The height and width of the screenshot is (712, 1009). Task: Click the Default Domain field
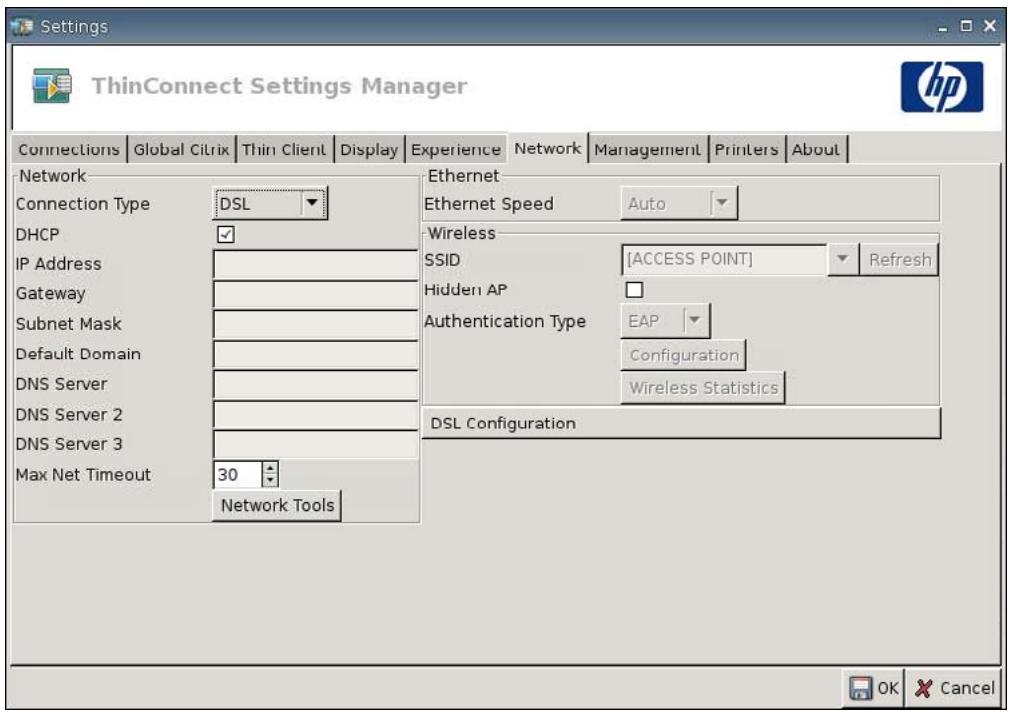click(x=315, y=355)
